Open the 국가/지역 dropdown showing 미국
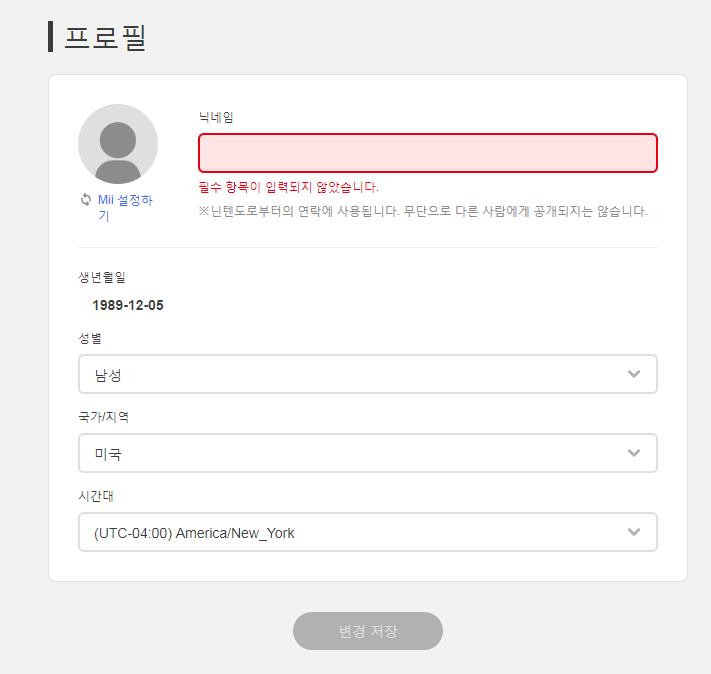Screen dimensions: 711x674 click(x=368, y=453)
